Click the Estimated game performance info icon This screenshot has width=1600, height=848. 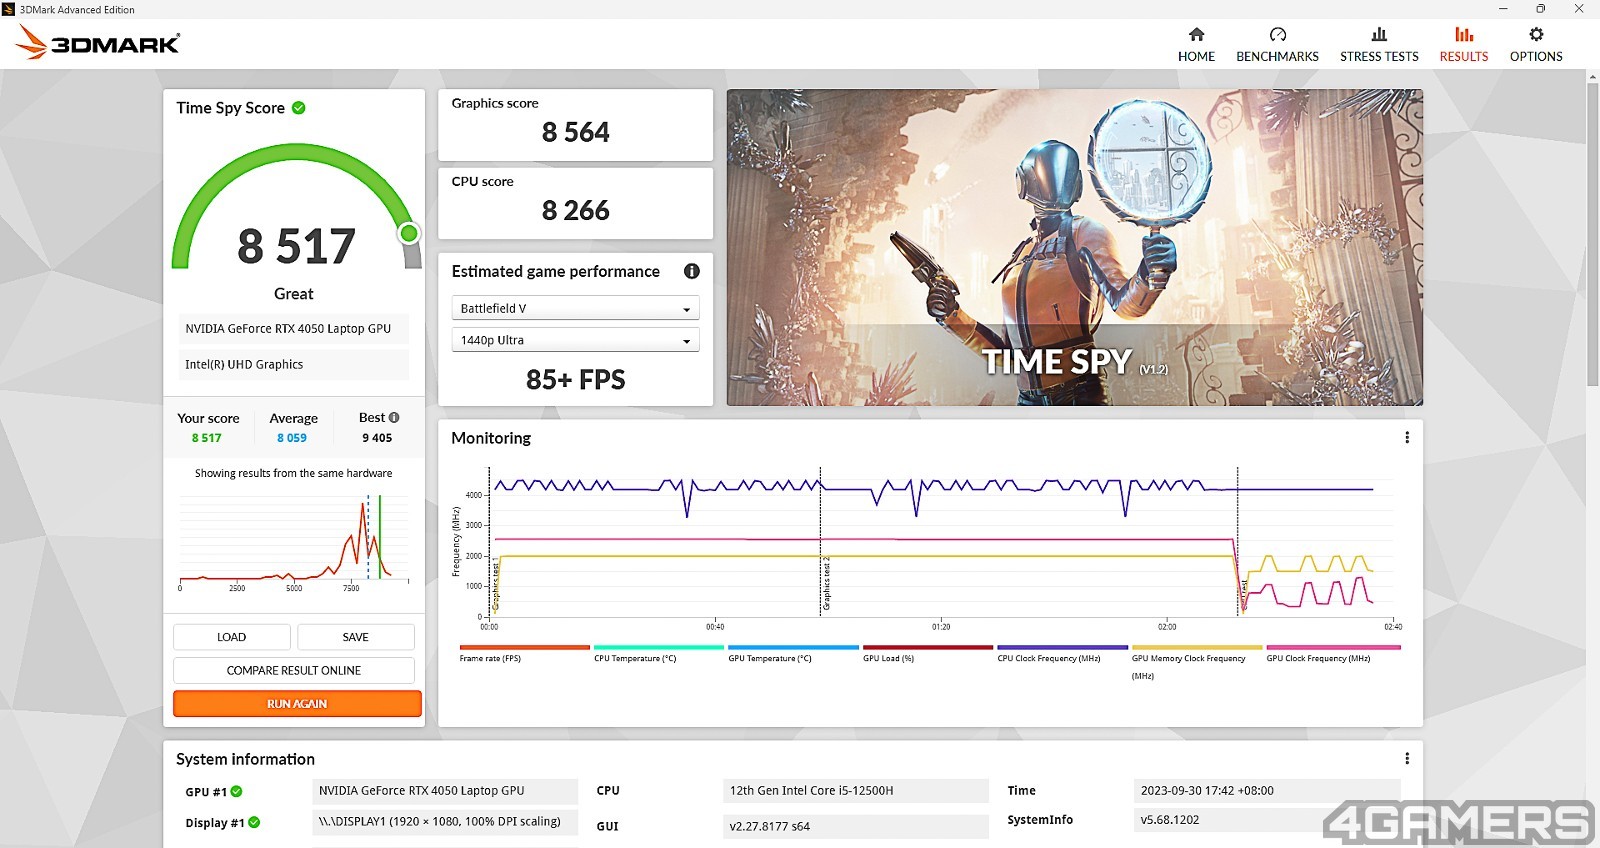pos(691,271)
